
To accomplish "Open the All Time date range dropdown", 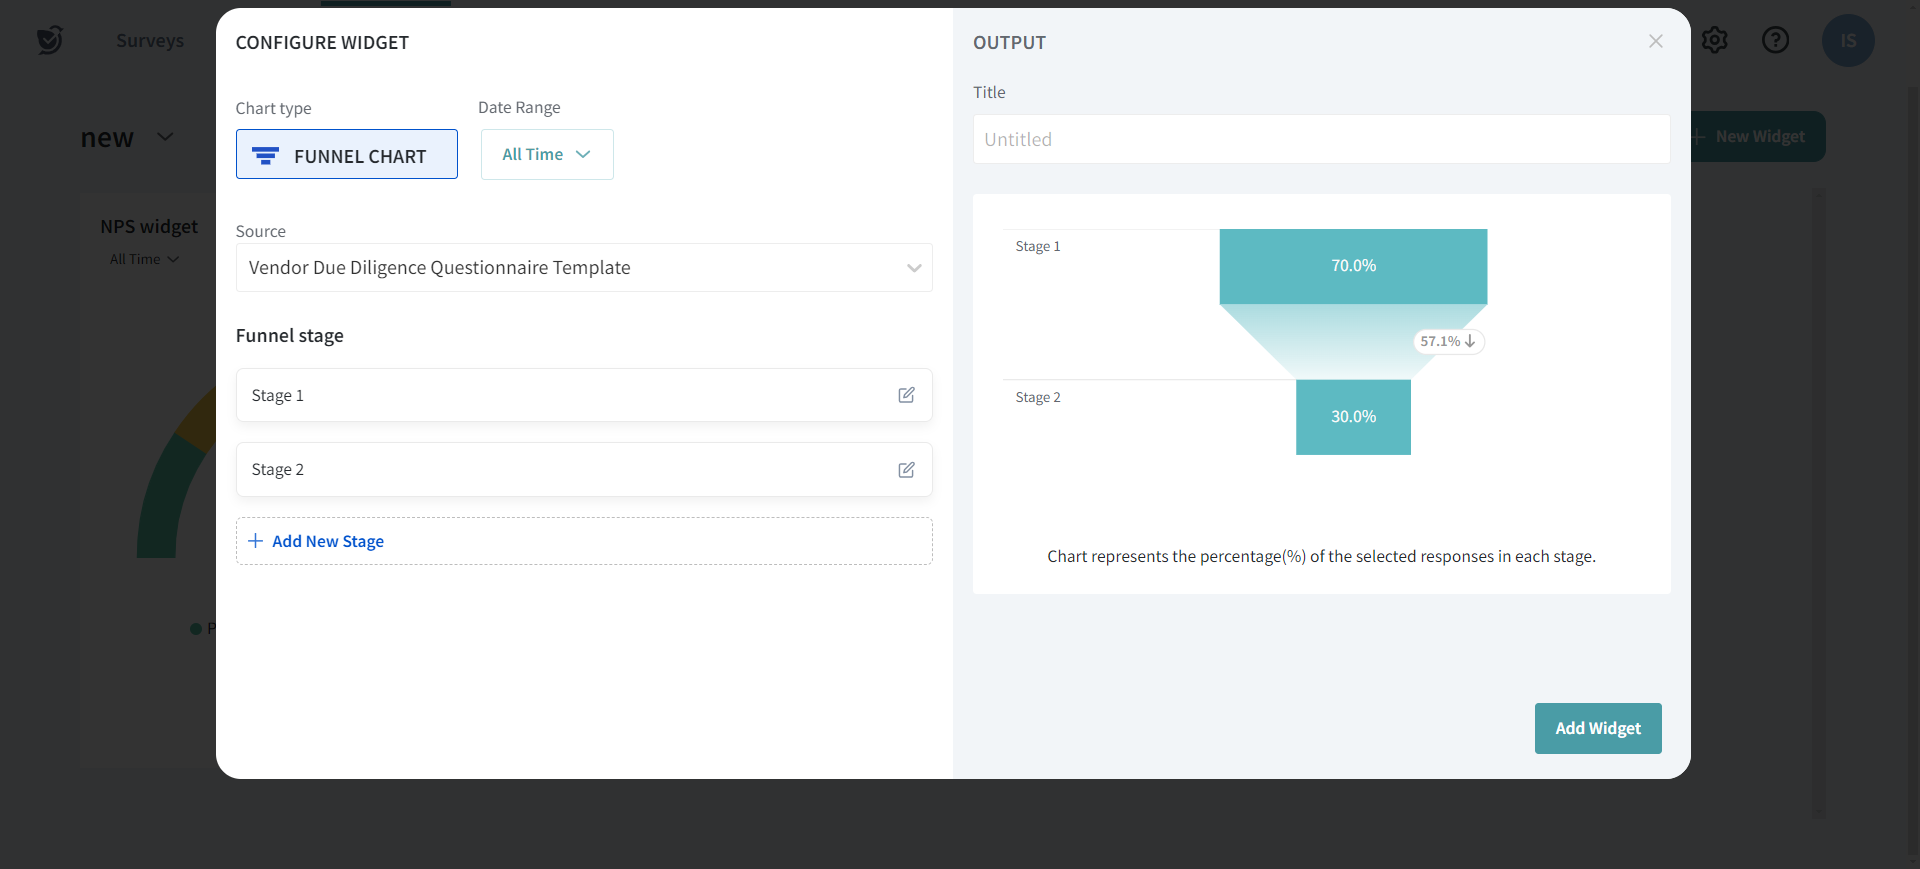I will [546, 155].
